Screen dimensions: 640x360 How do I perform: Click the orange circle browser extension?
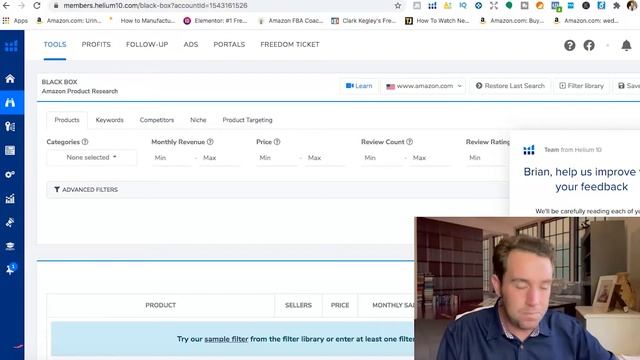[540, 6]
